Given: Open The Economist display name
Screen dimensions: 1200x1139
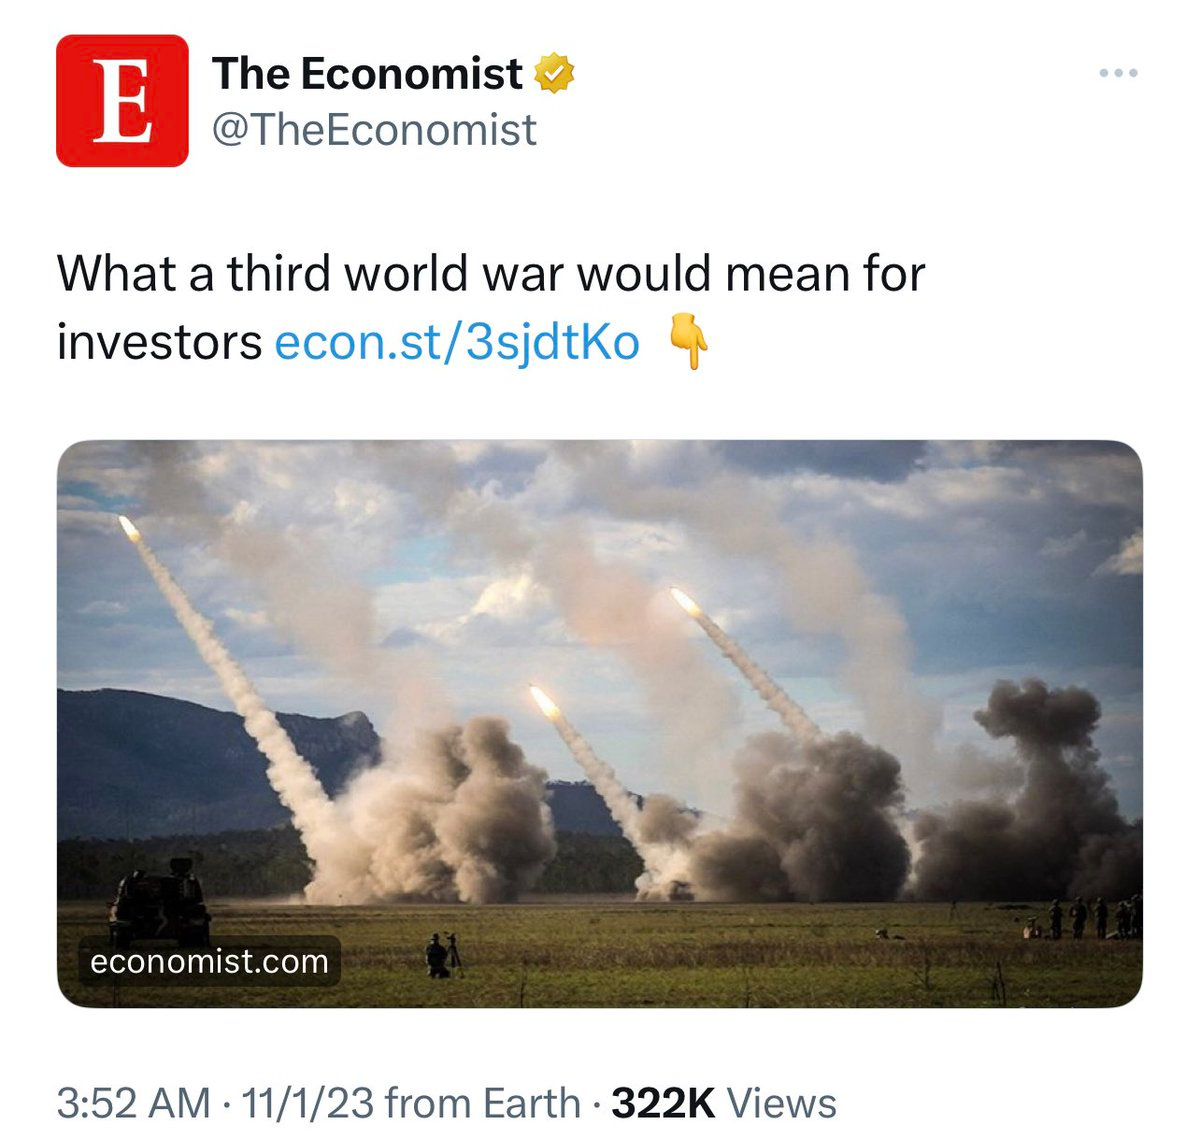Looking at the screenshot, I should click(367, 74).
